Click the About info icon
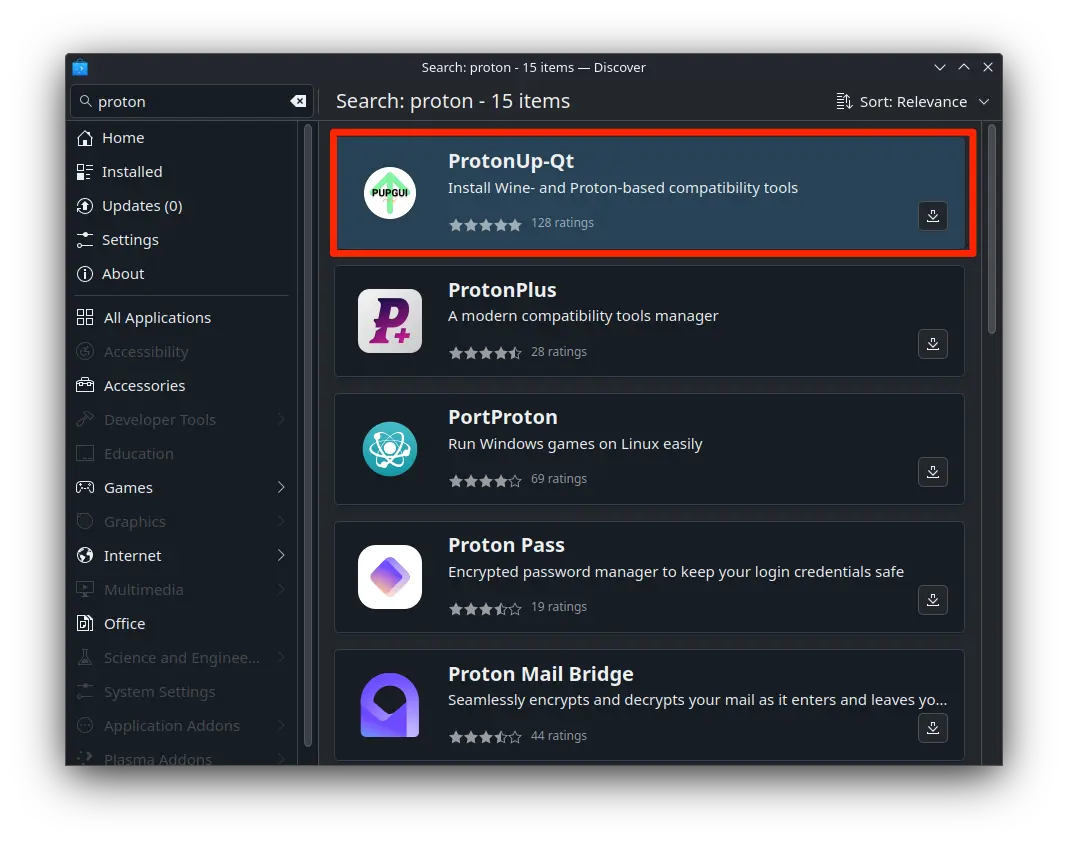Viewport: 1068px width, 843px height. point(85,274)
